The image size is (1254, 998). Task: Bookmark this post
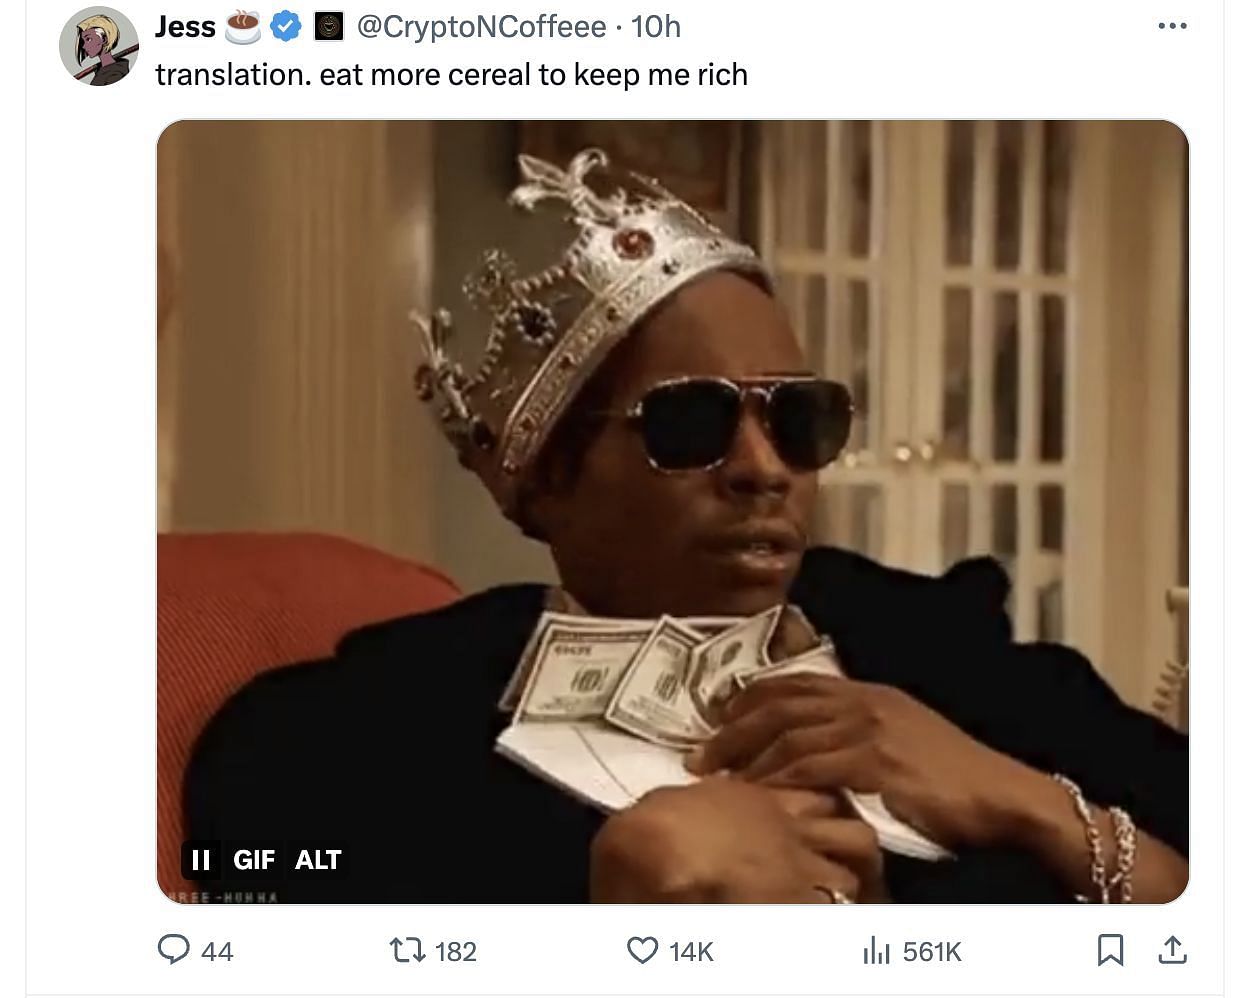(1110, 950)
